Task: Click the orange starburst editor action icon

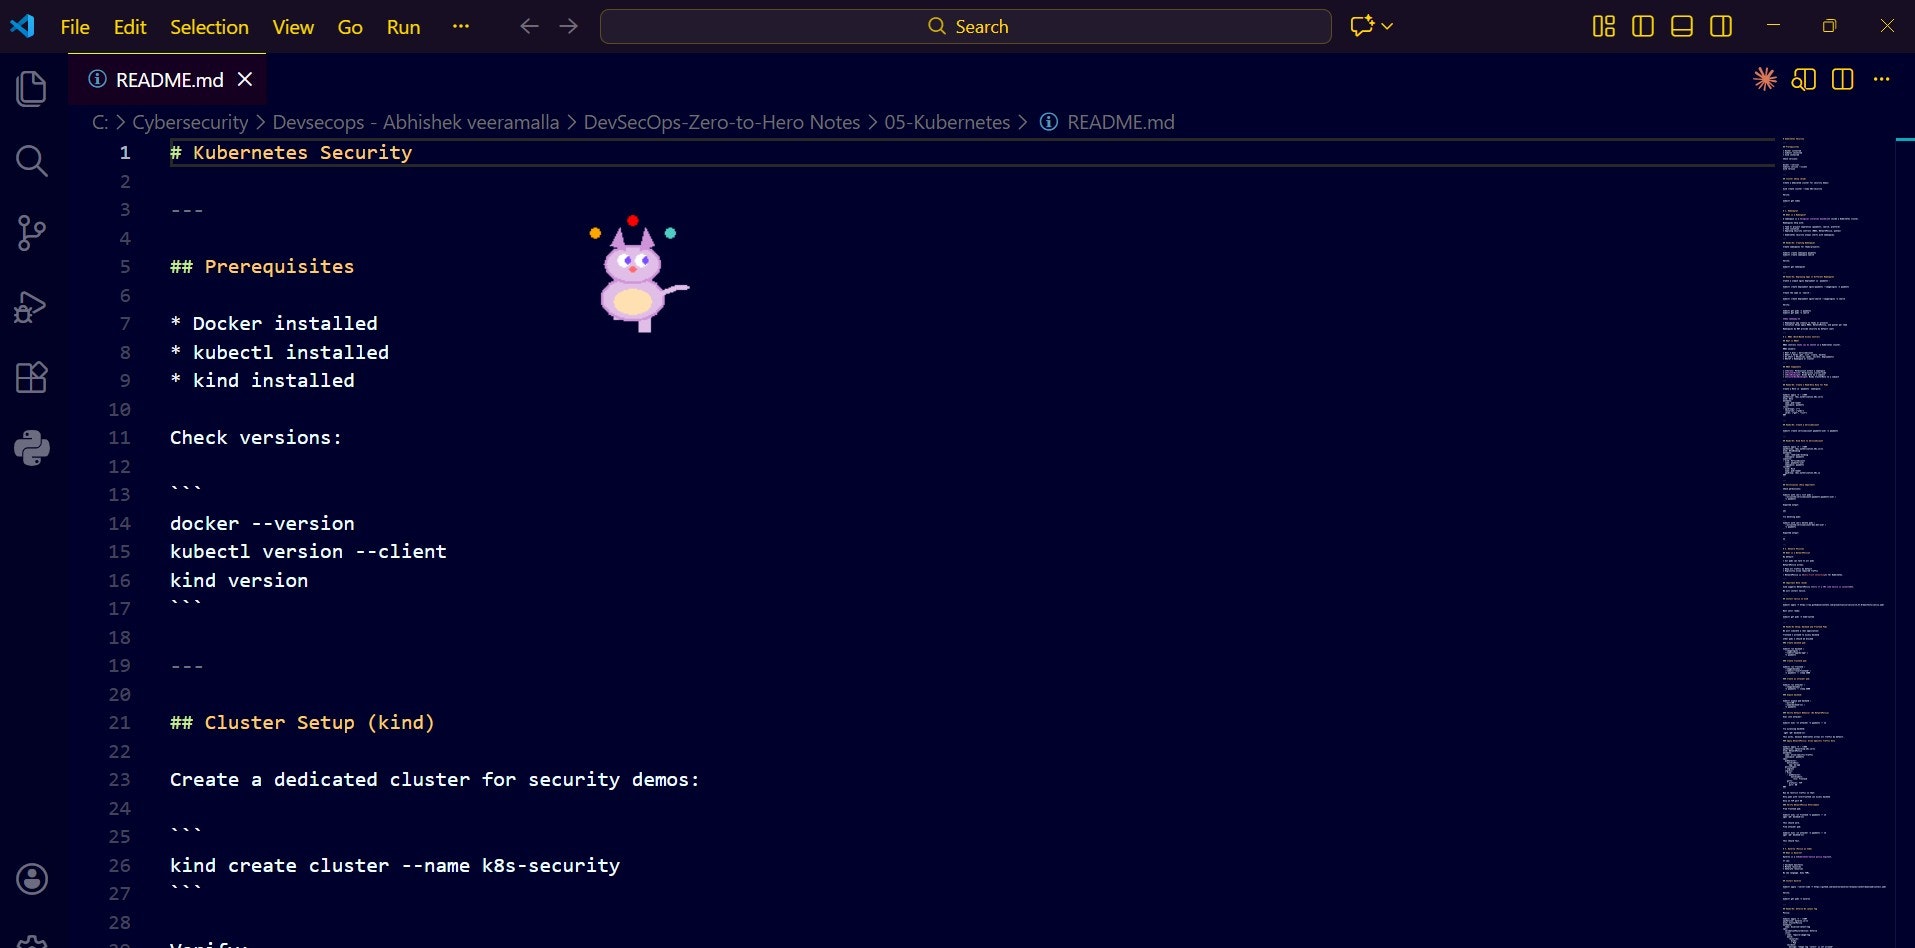Action: 1765,79
